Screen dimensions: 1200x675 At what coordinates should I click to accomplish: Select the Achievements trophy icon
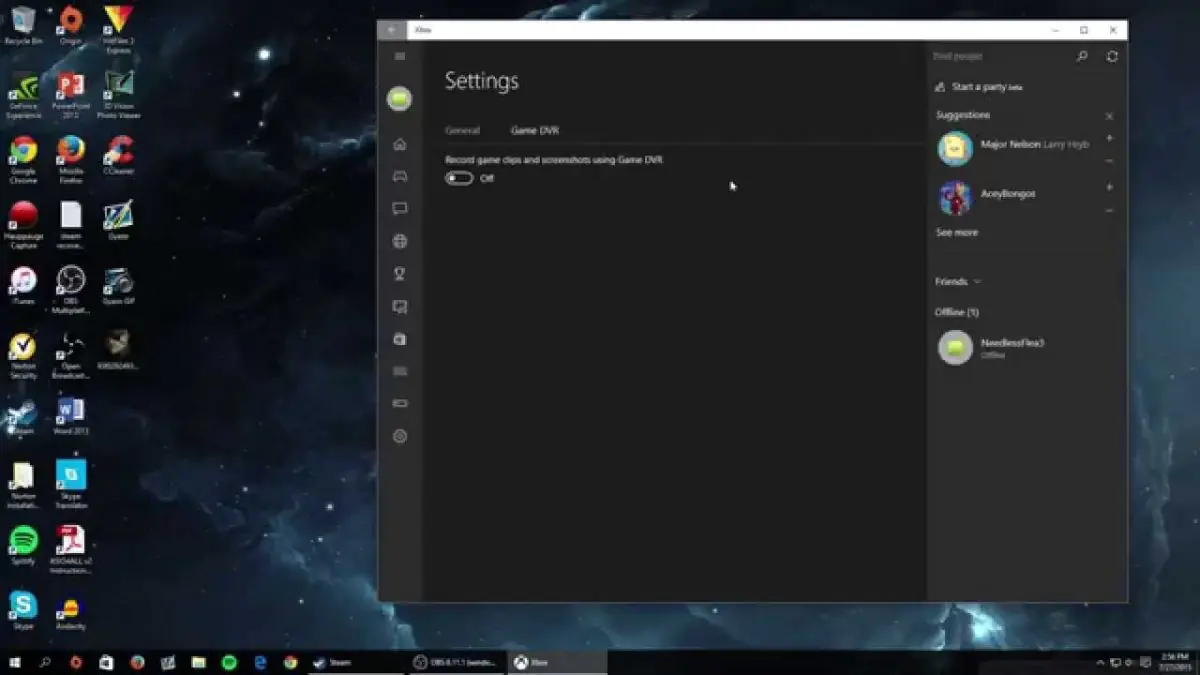[x=400, y=272]
